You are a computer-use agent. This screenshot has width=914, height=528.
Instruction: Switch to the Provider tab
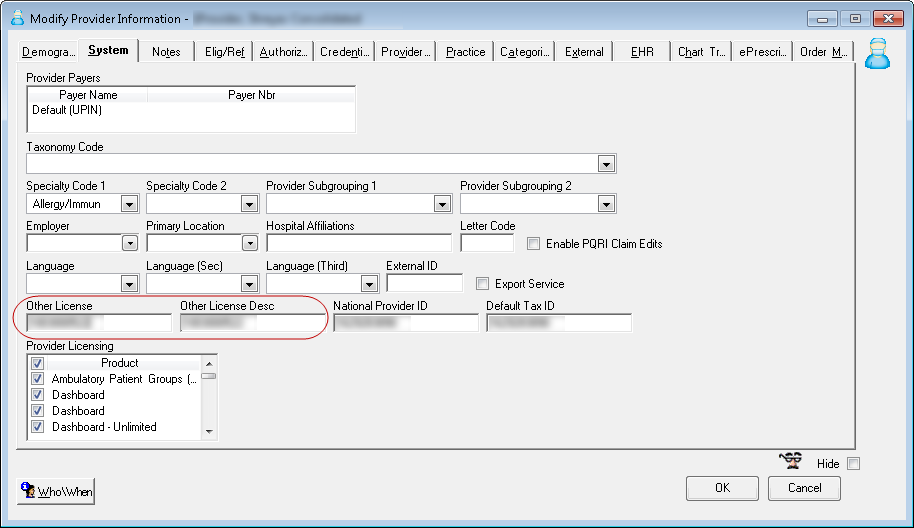406,52
